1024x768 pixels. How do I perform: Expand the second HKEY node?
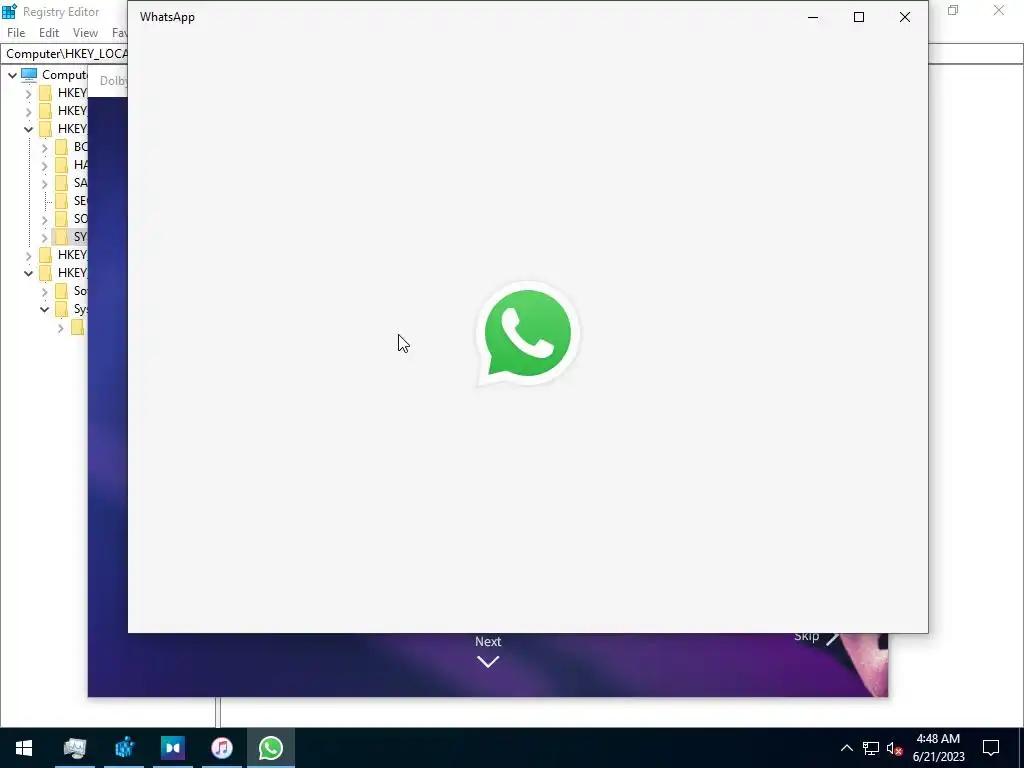coord(28,111)
